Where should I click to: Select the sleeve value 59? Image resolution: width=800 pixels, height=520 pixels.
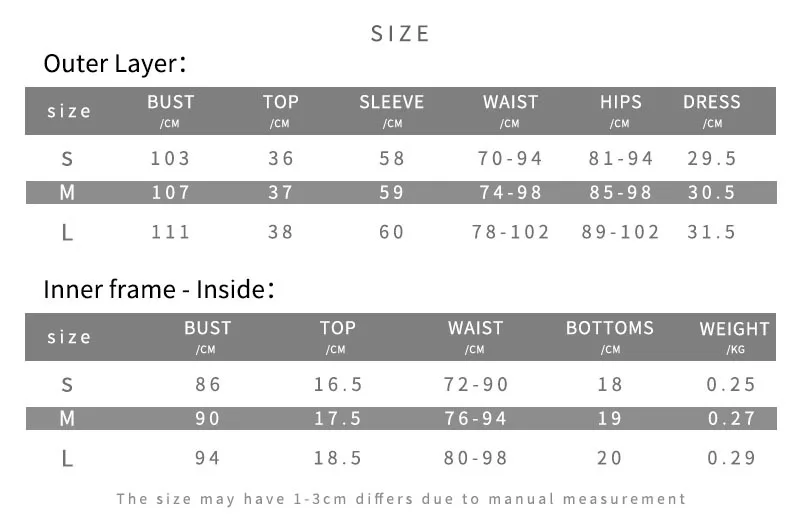point(392,193)
